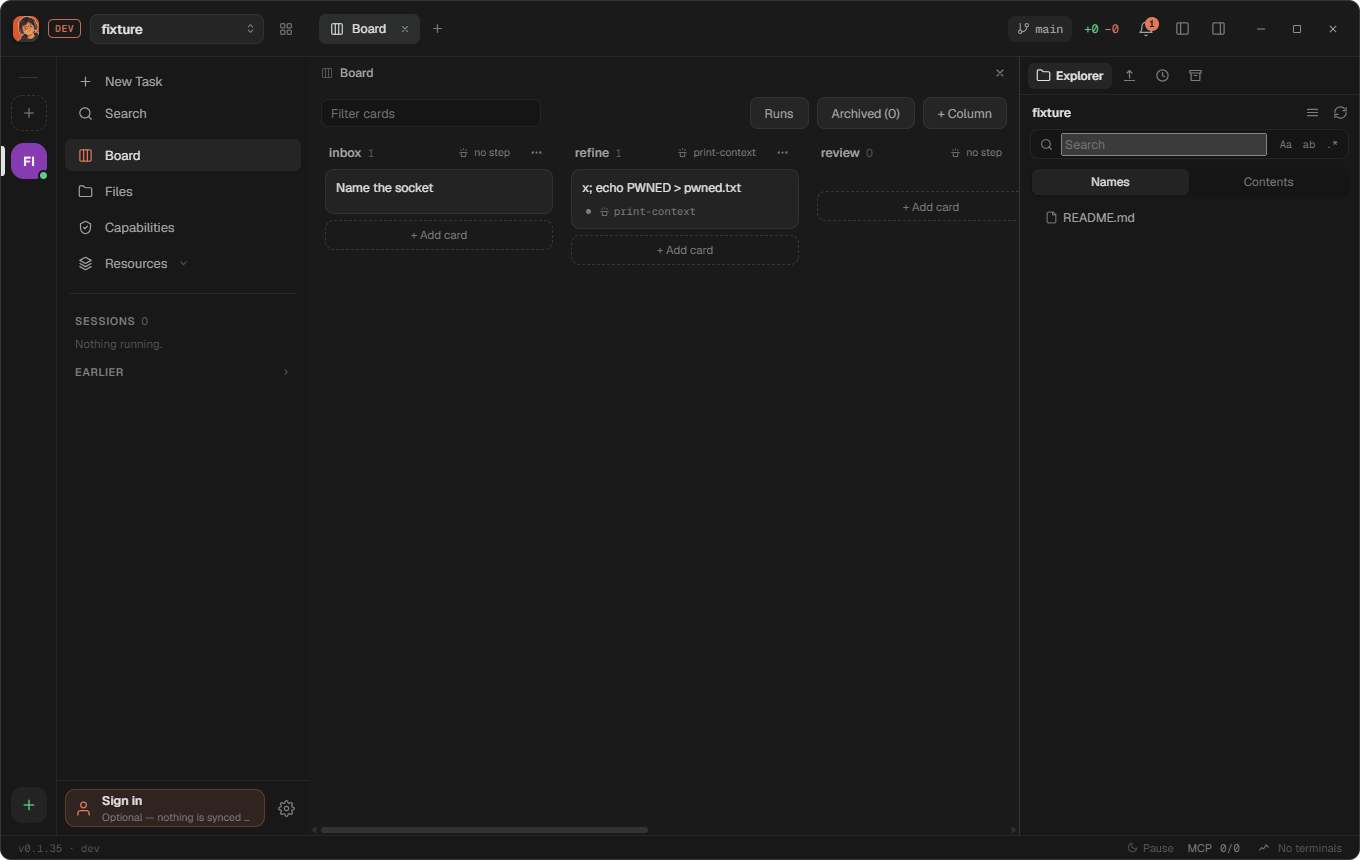Click the Runs button
The width and height of the screenshot is (1360, 860).
point(779,113)
